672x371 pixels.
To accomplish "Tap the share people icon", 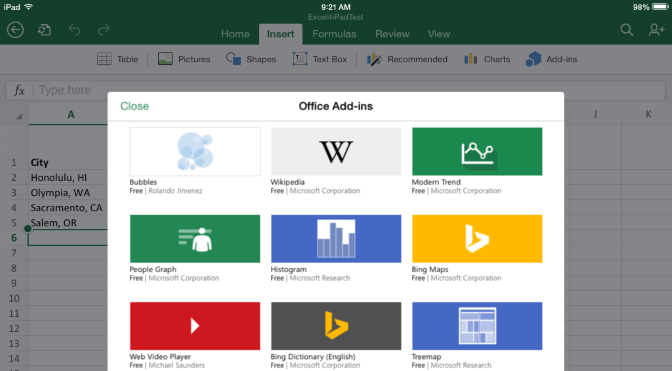I will [x=656, y=30].
